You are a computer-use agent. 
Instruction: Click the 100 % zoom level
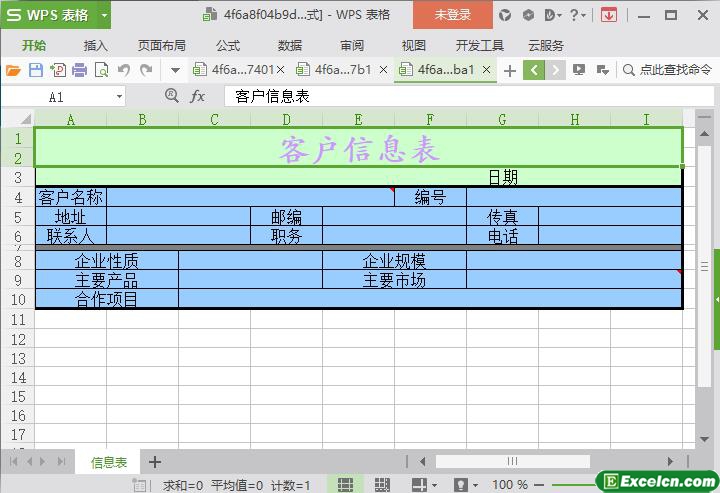pos(510,485)
